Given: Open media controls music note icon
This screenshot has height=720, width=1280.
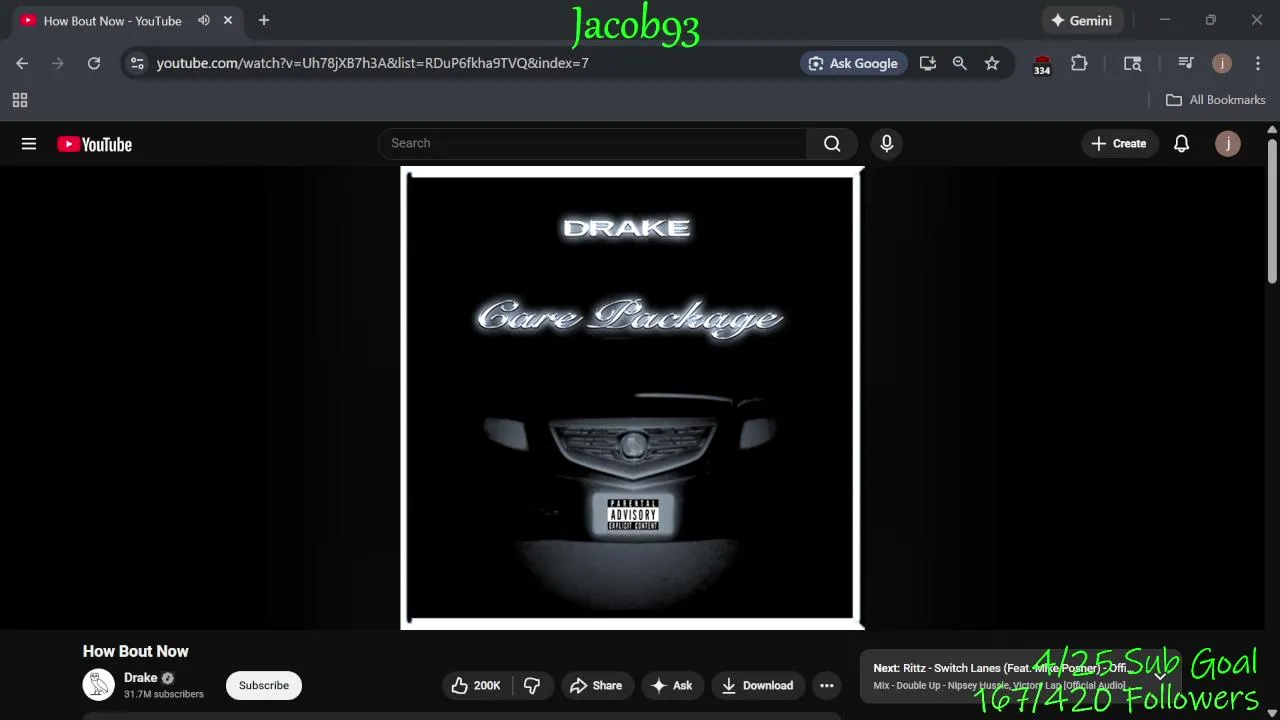Looking at the screenshot, I should [1186, 63].
